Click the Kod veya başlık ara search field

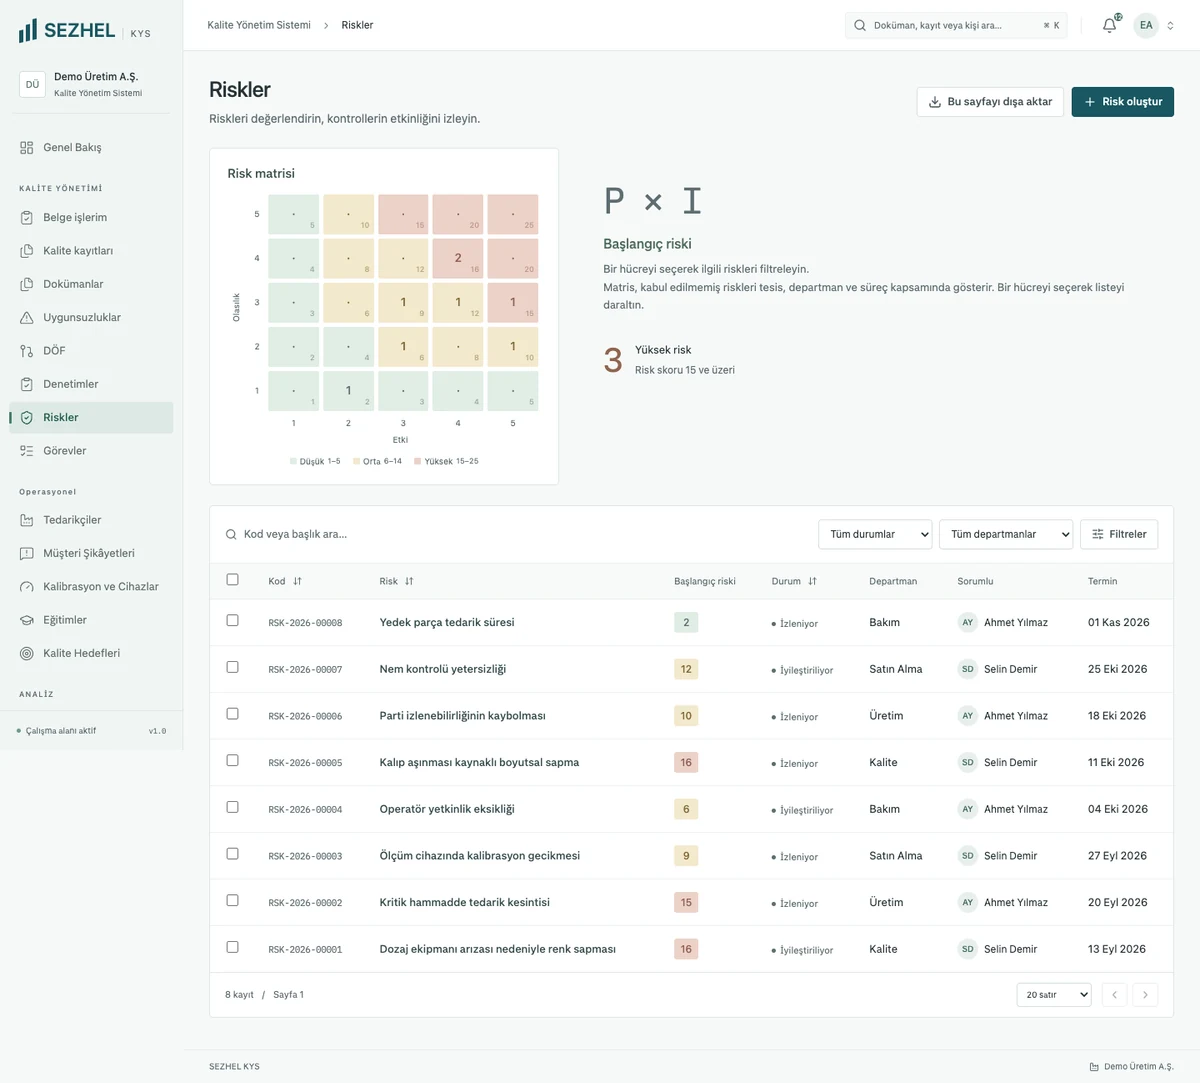point(515,534)
